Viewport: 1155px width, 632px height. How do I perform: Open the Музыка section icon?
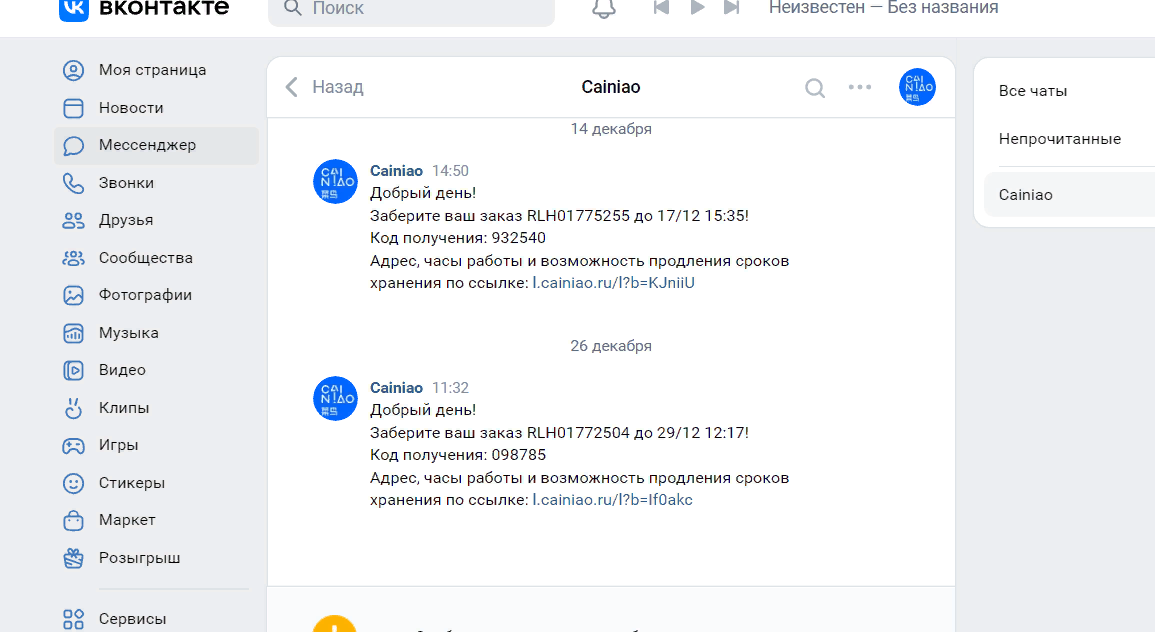tap(73, 333)
